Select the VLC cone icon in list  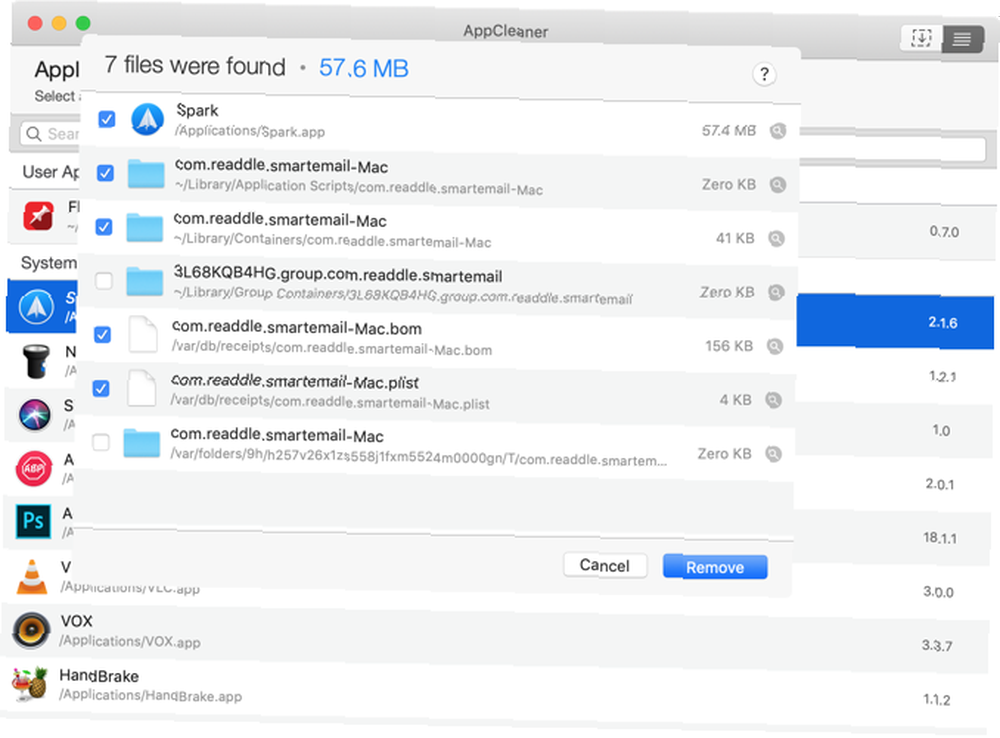click(32, 577)
